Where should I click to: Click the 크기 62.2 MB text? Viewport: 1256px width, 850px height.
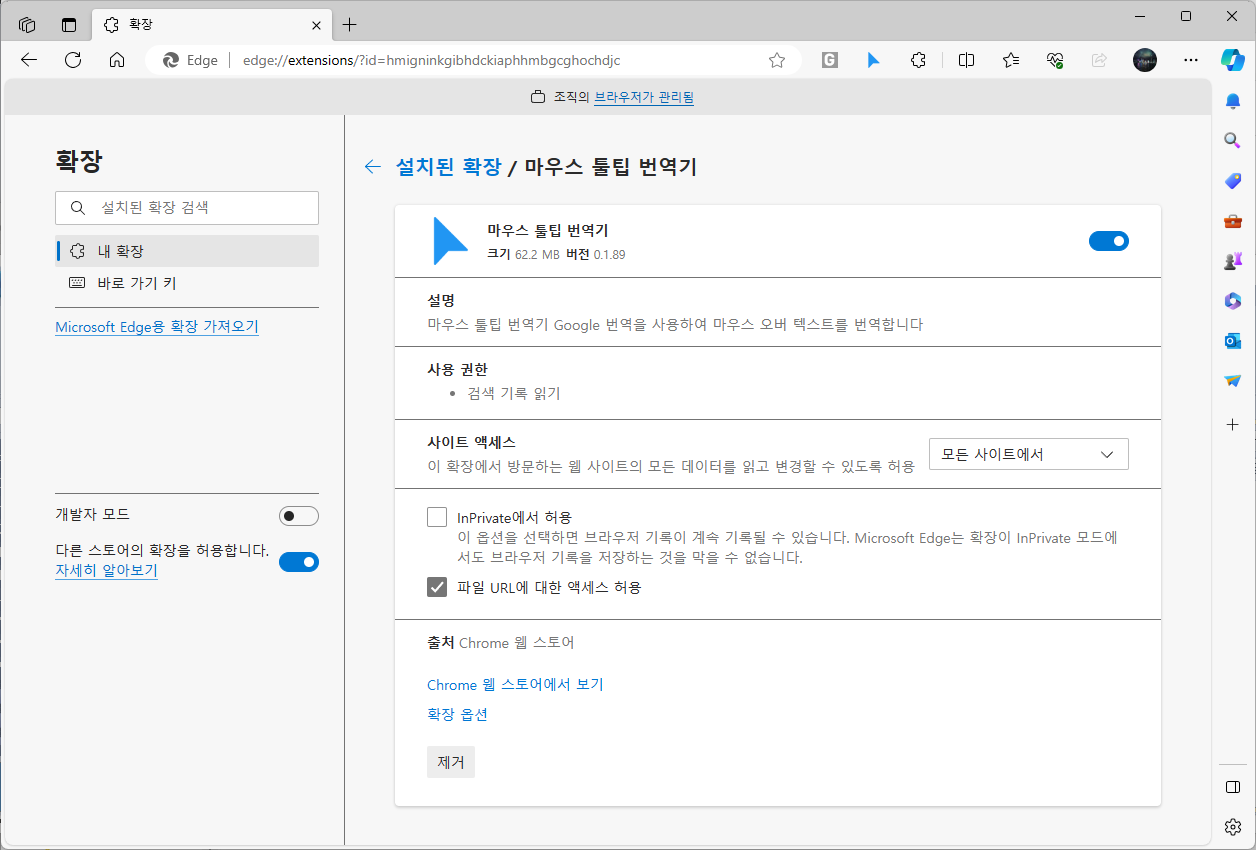click(523, 255)
